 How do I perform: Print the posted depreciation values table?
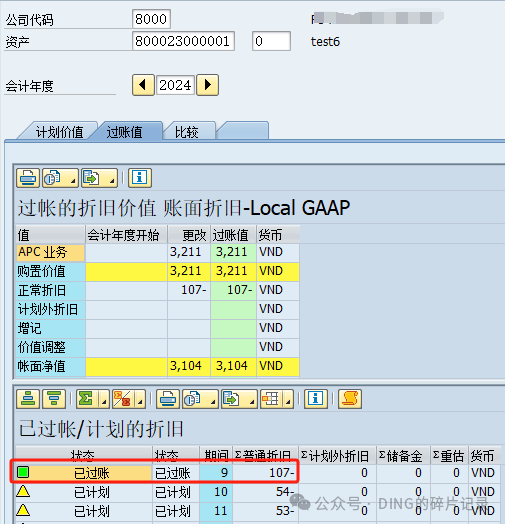(28, 178)
